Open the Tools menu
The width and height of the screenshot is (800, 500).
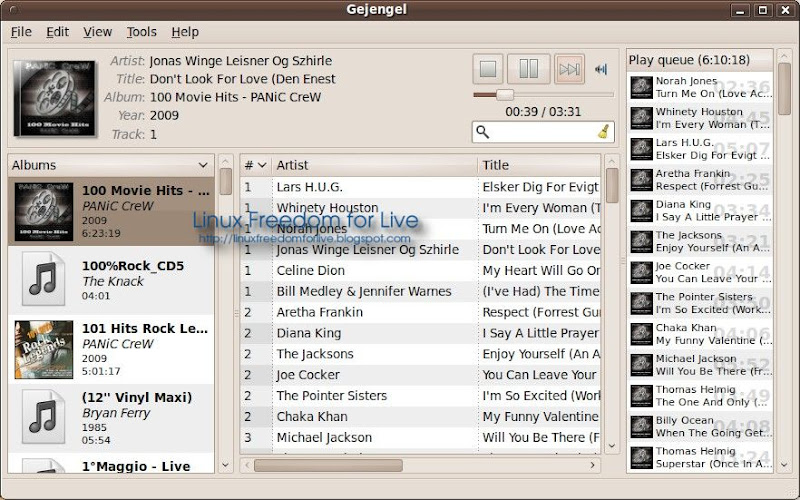pos(142,32)
